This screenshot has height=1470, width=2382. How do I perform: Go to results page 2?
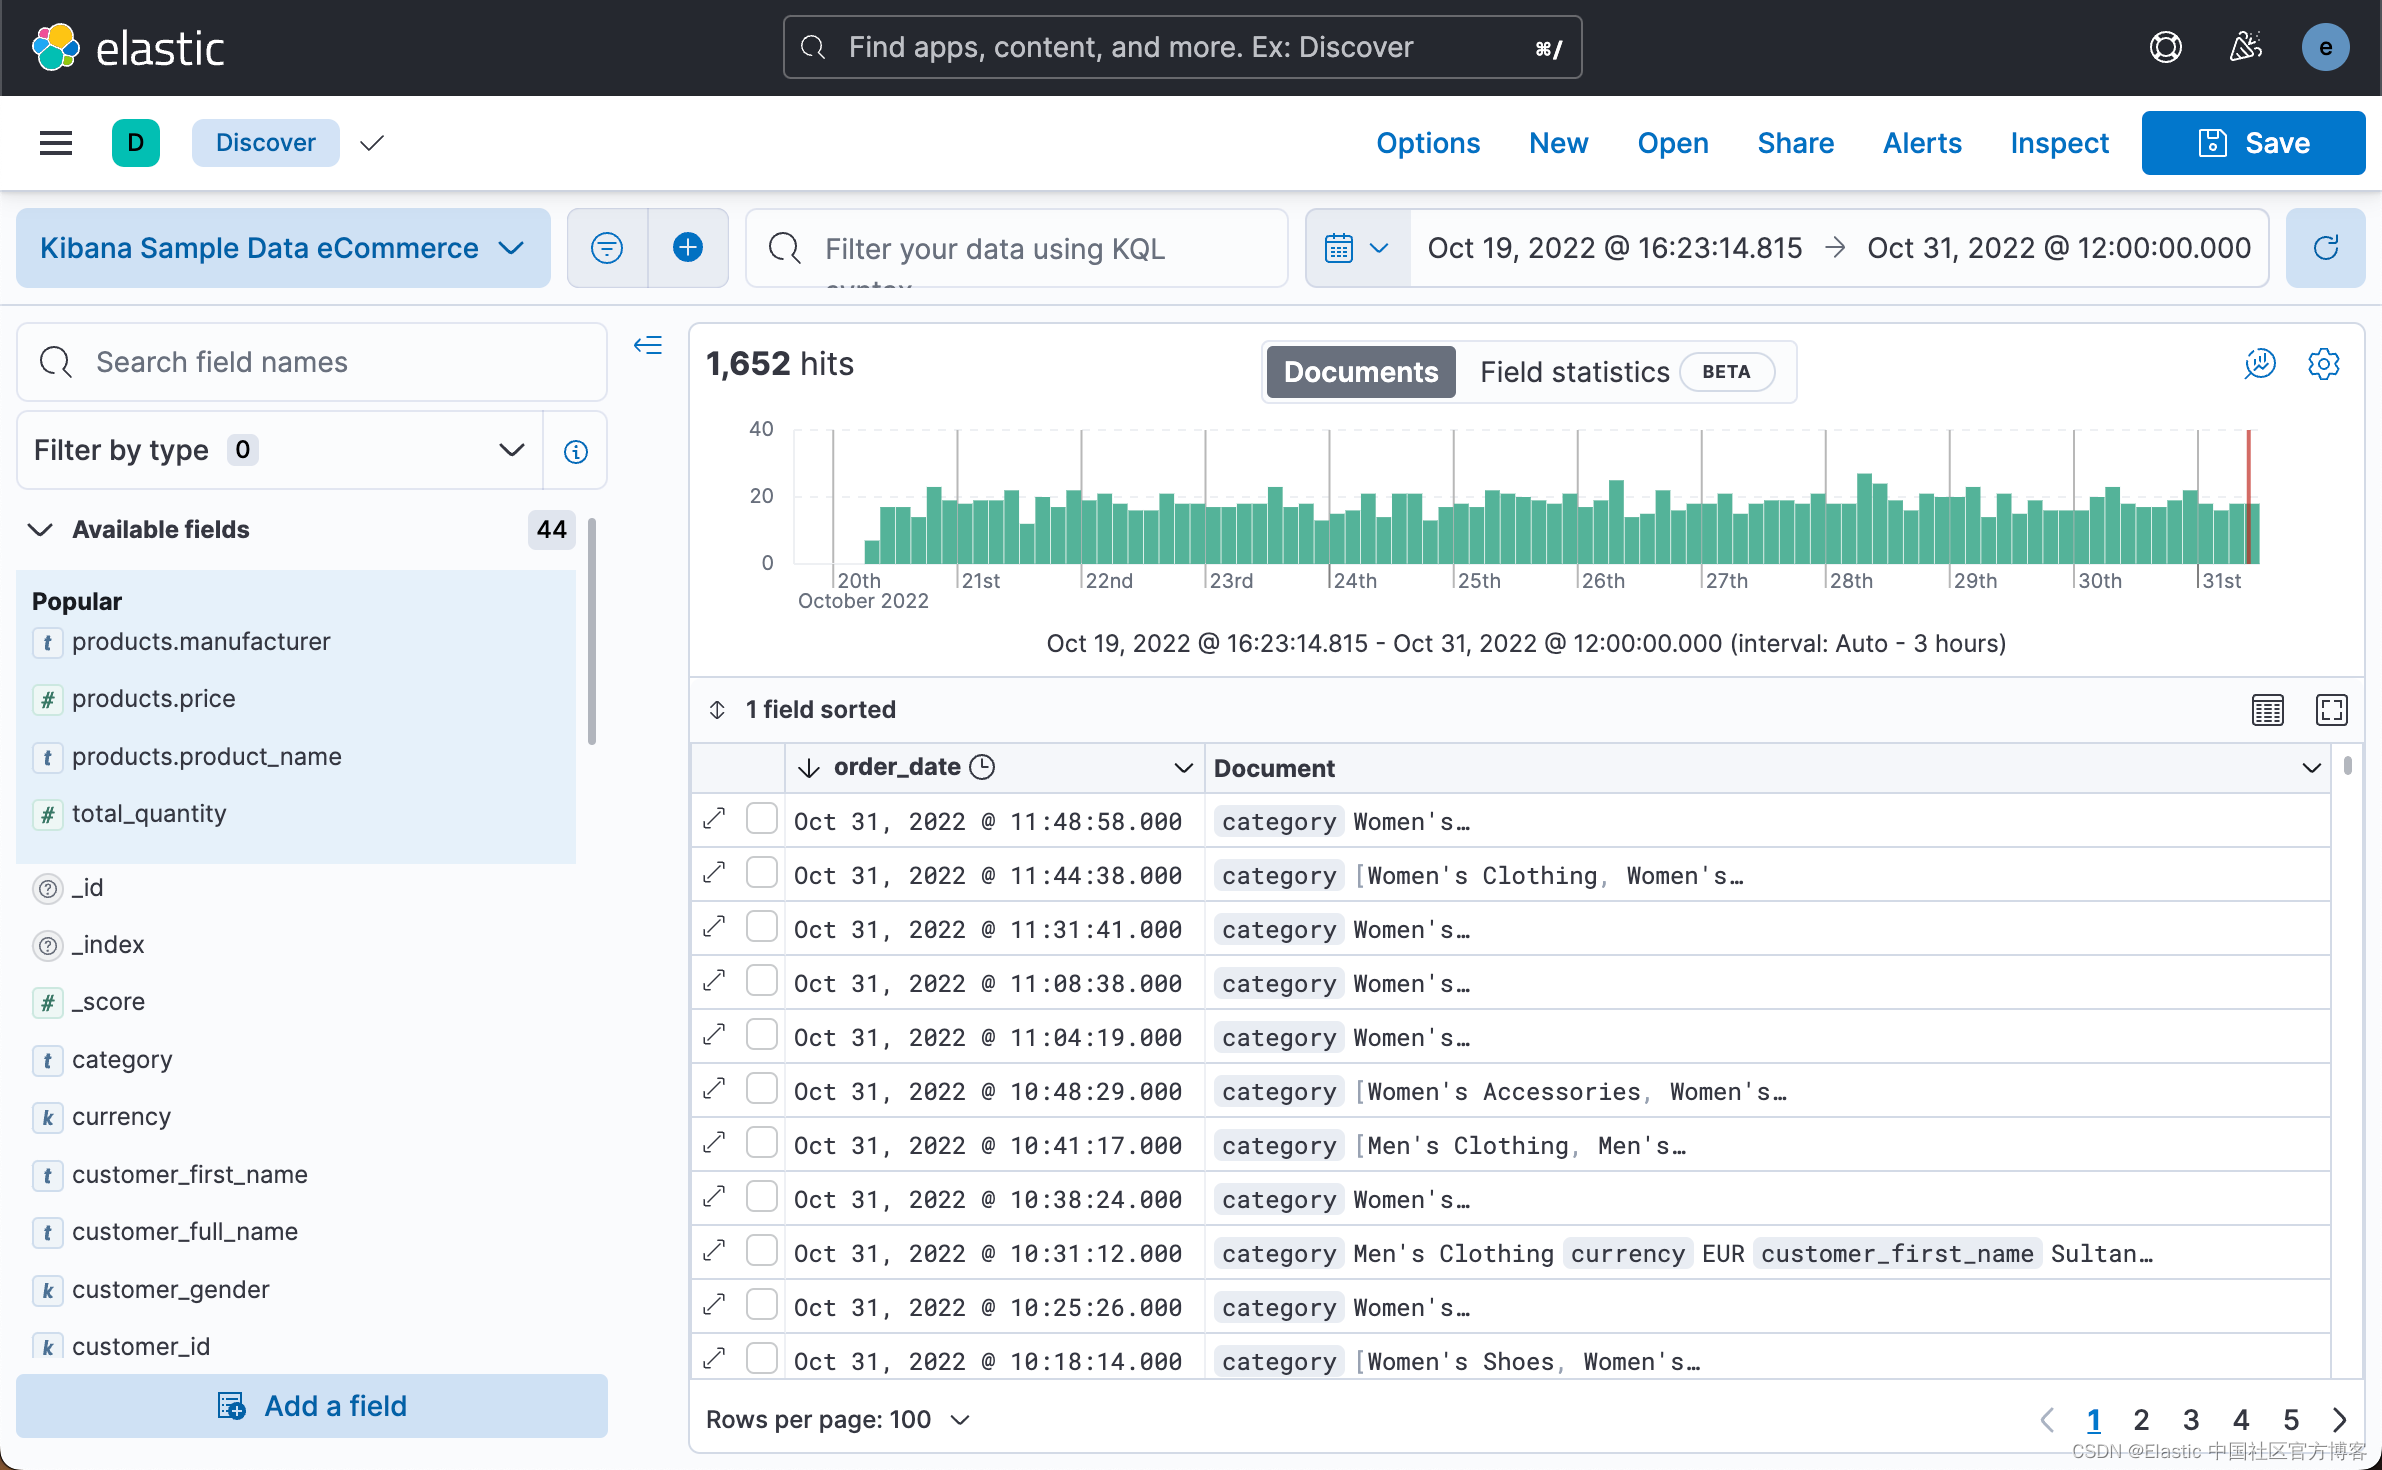[x=2140, y=1419]
